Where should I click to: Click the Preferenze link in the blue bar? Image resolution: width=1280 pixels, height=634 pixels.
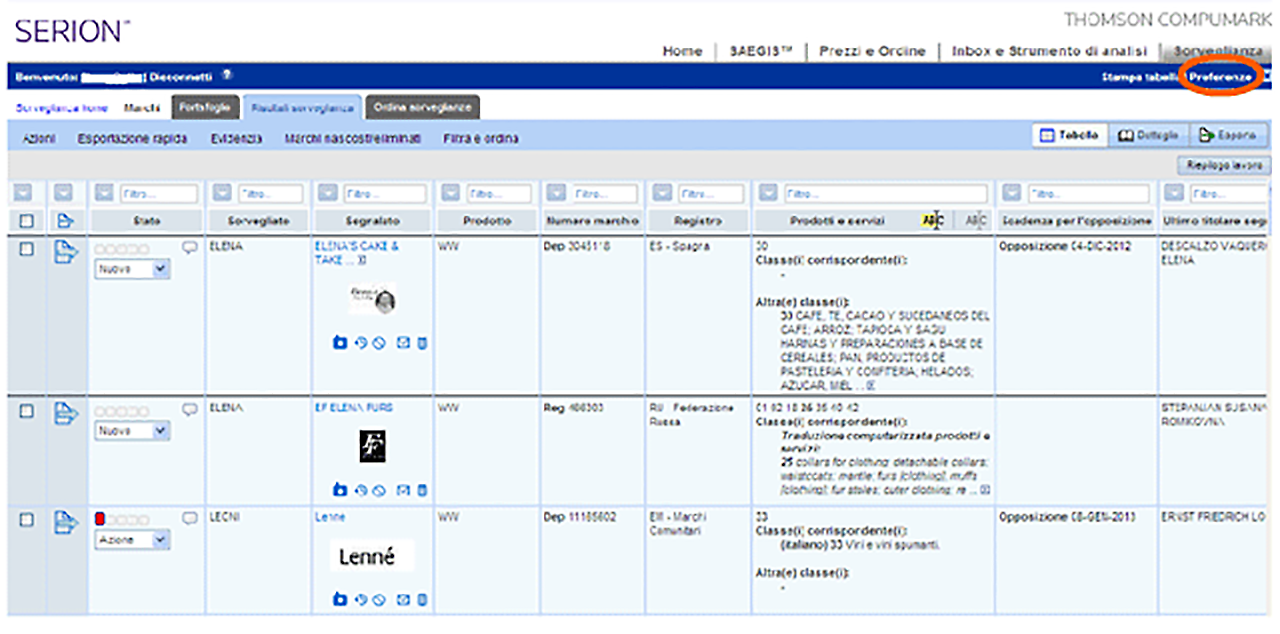[x=1219, y=77]
